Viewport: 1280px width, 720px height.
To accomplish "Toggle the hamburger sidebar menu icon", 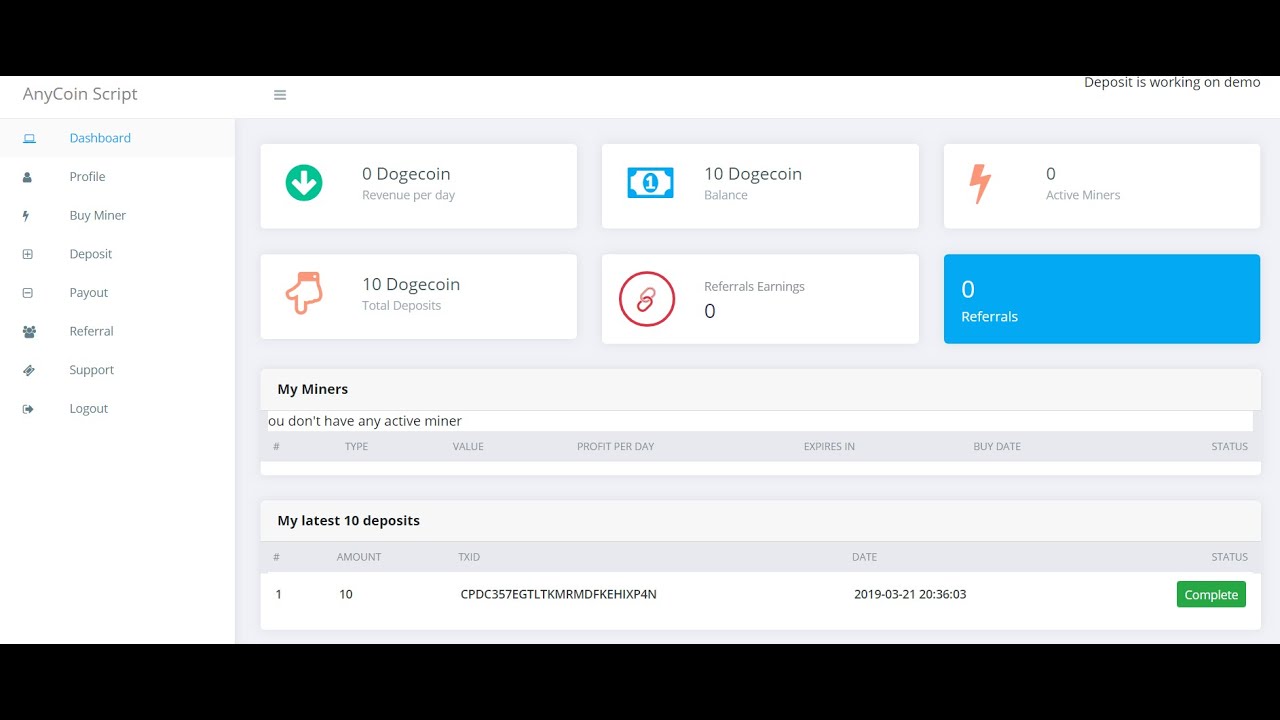I will pyautogui.click(x=280, y=95).
